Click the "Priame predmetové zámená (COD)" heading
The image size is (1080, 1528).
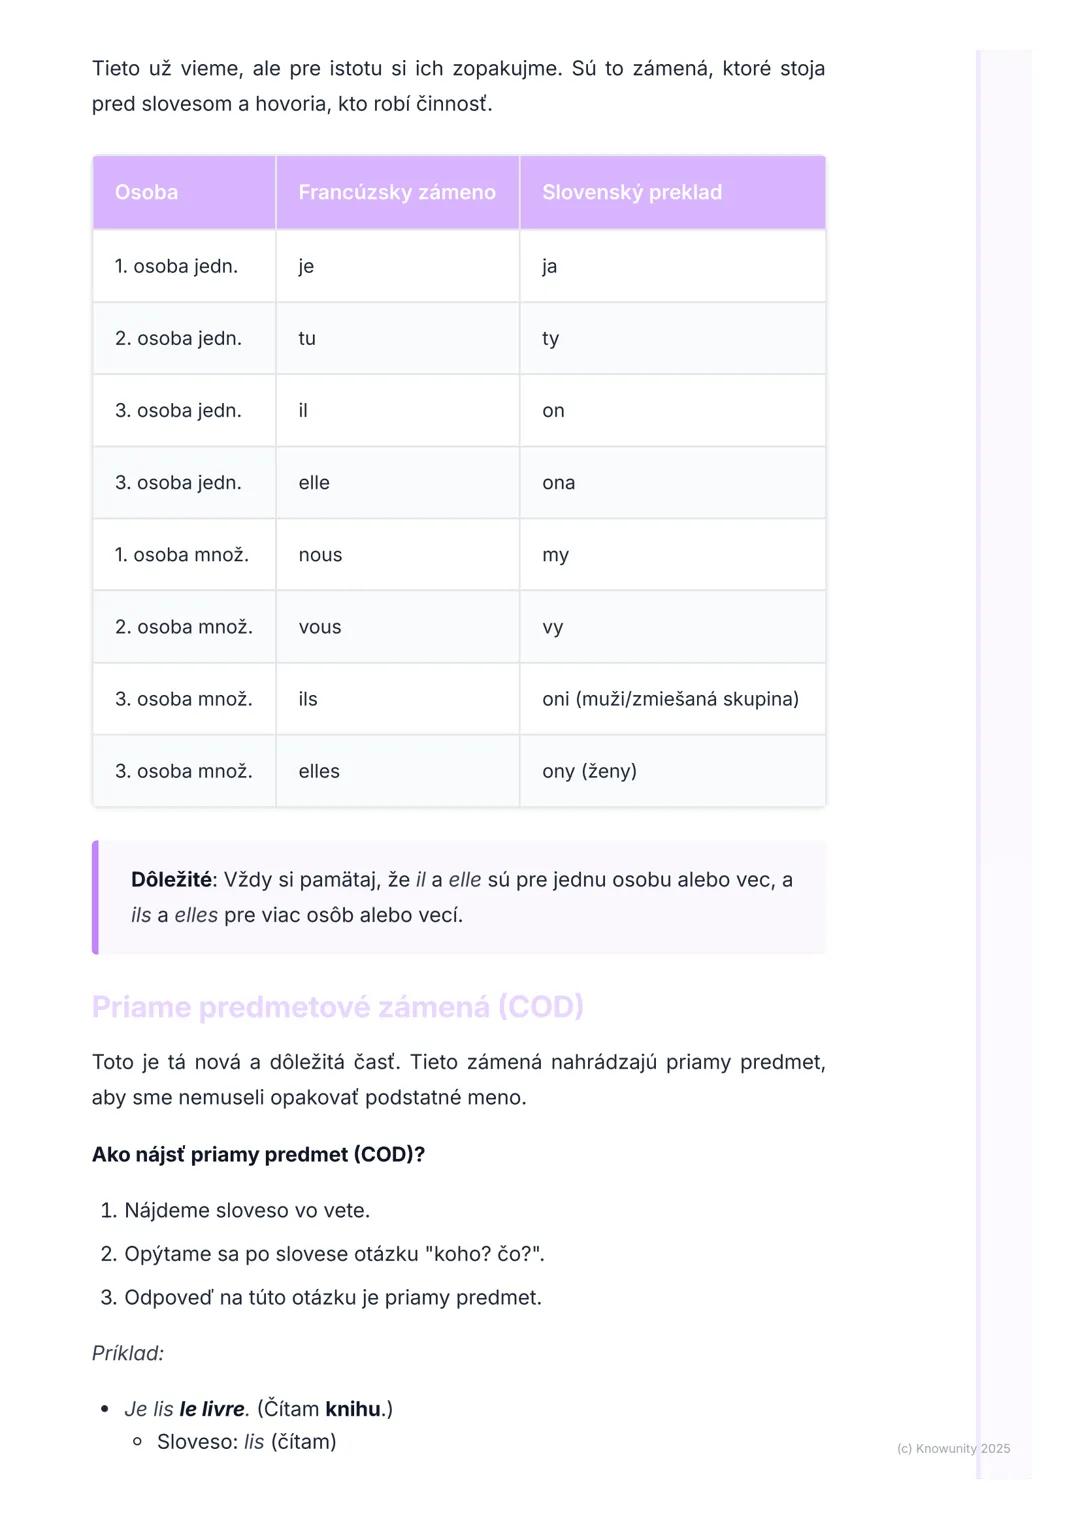pyautogui.click(x=338, y=1006)
